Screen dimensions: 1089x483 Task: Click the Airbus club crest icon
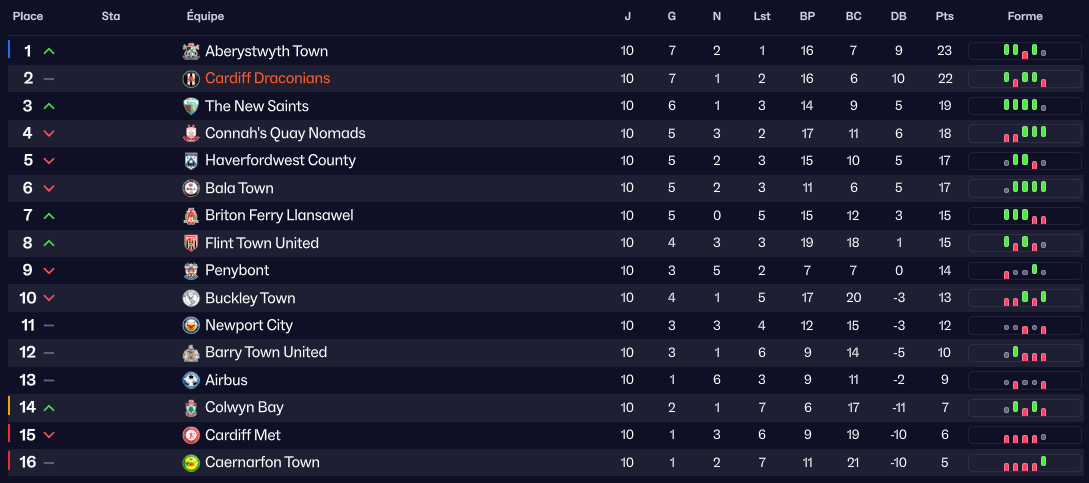pyautogui.click(x=191, y=380)
